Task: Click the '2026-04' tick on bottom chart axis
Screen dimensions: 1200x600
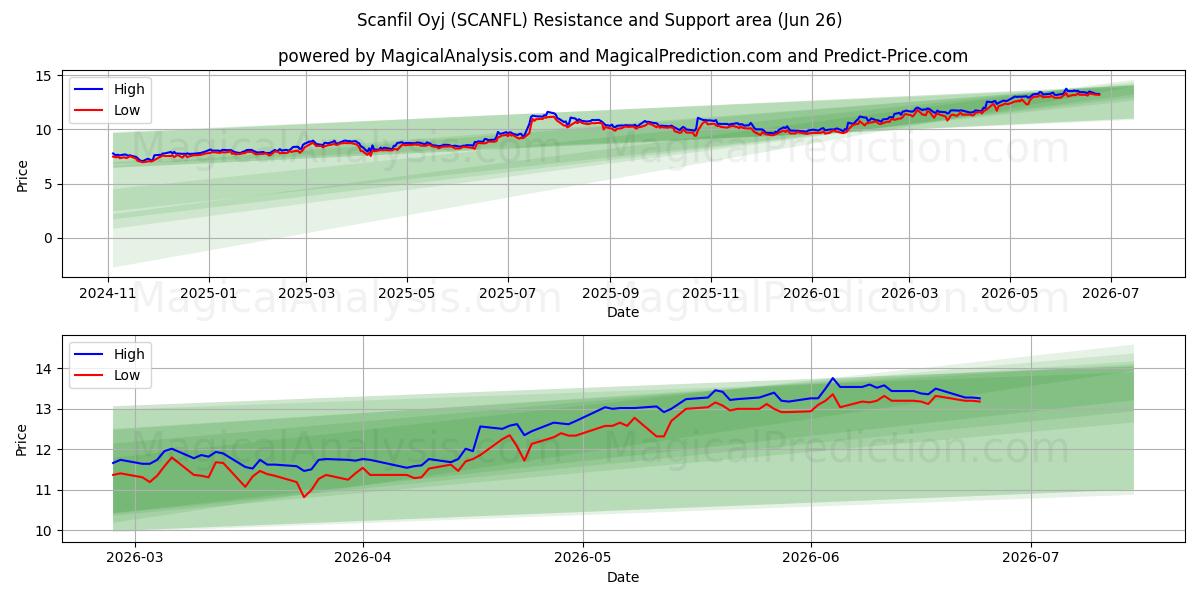Action: [362, 558]
